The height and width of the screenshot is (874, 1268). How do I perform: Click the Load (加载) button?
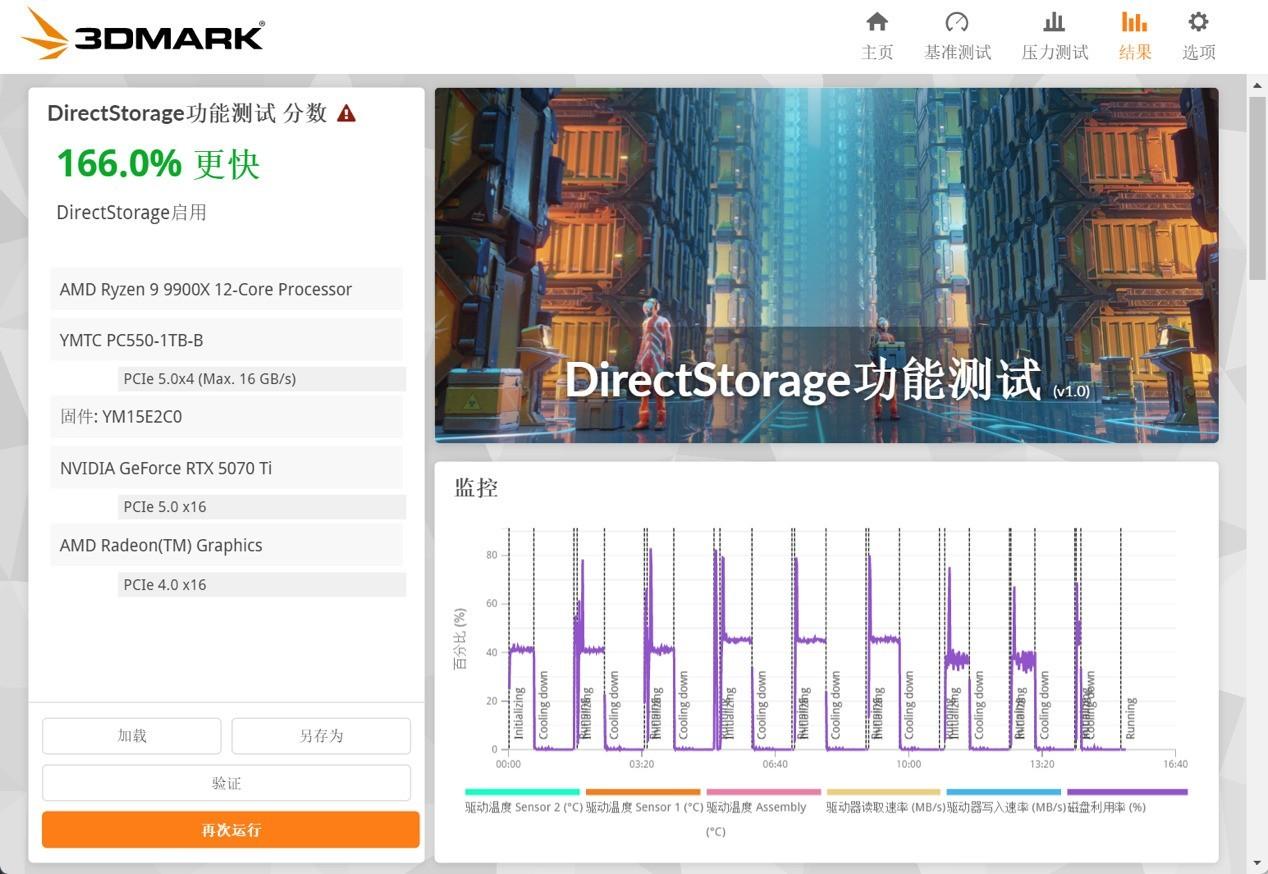click(x=131, y=736)
